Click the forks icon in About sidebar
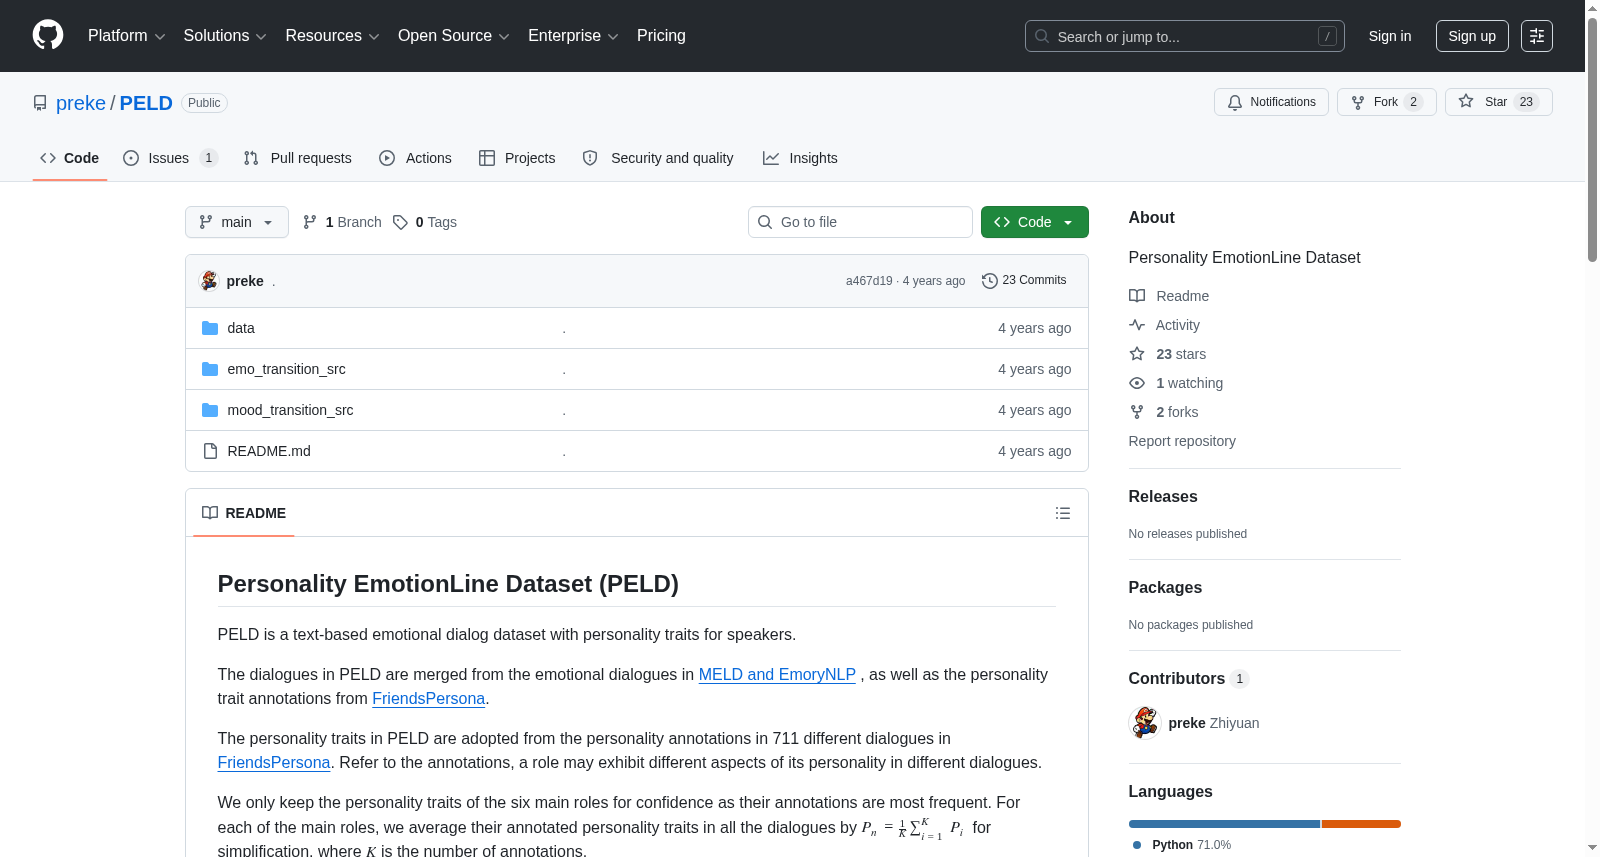1600x857 pixels. coord(1137,412)
